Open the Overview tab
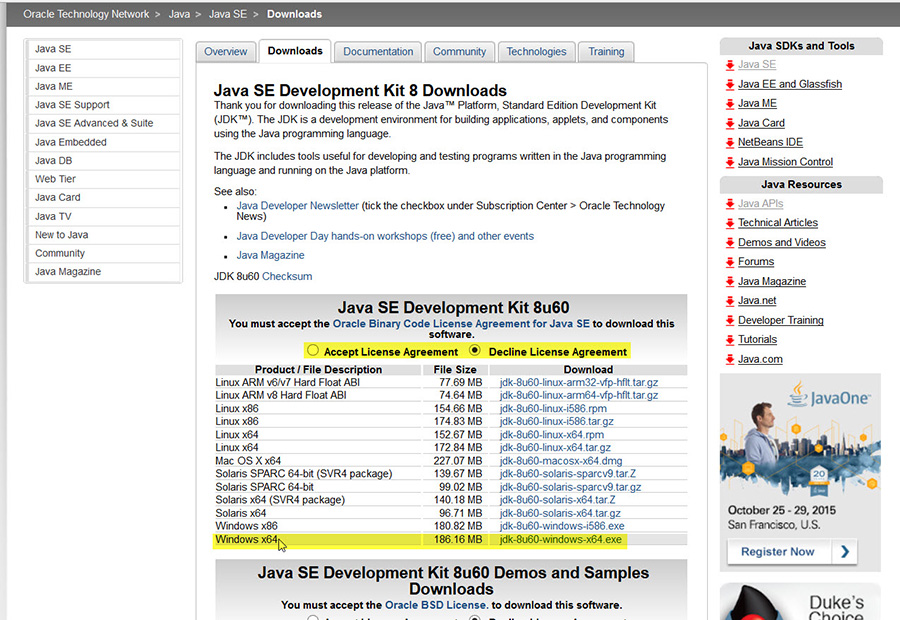This screenshot has height=620, width=900. click(226, 52)
